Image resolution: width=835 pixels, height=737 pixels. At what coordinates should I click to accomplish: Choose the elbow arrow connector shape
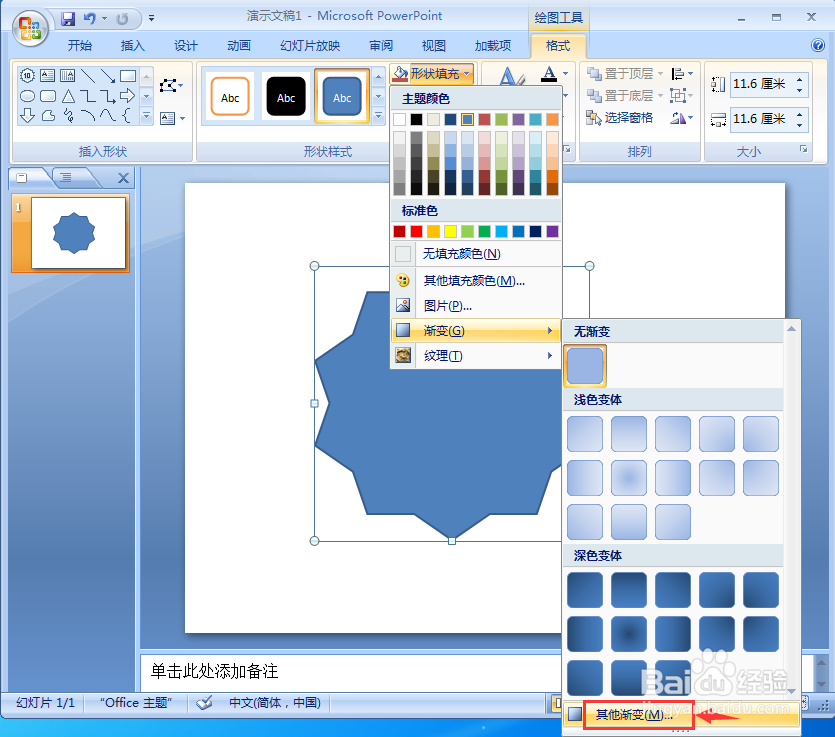tap(108, 96)
